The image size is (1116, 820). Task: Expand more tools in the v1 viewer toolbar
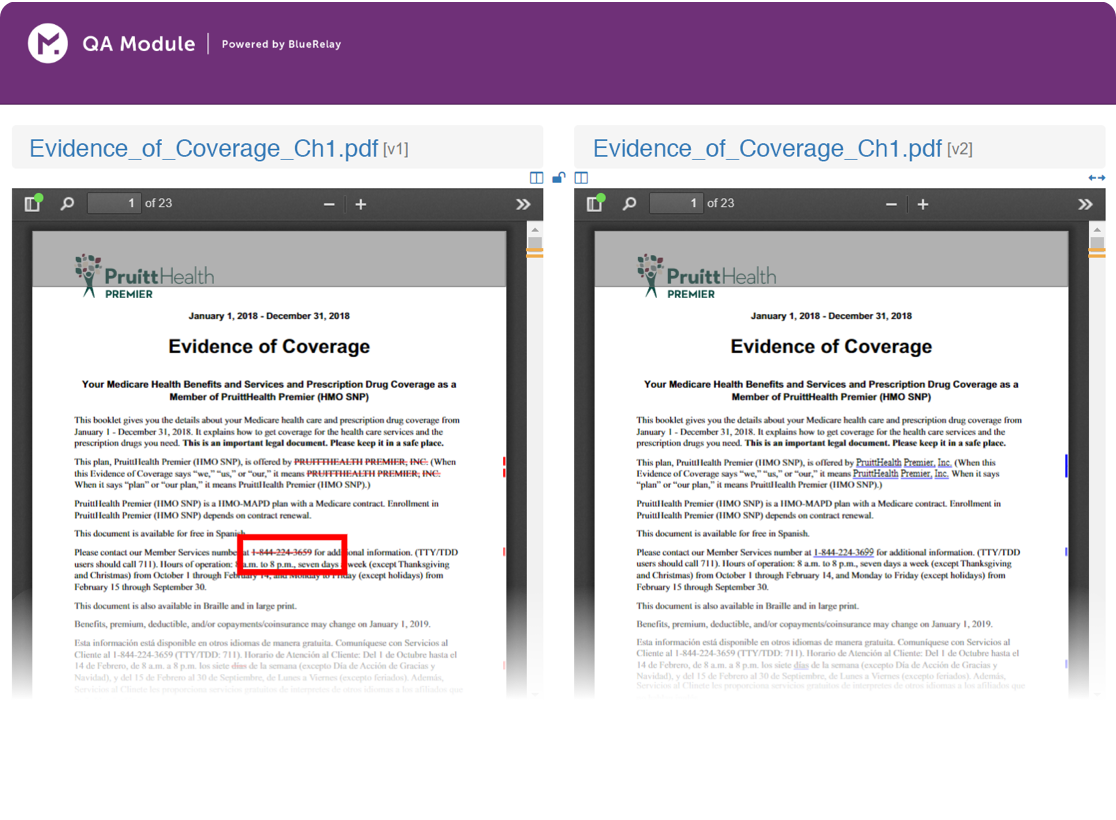pos(523,204)
